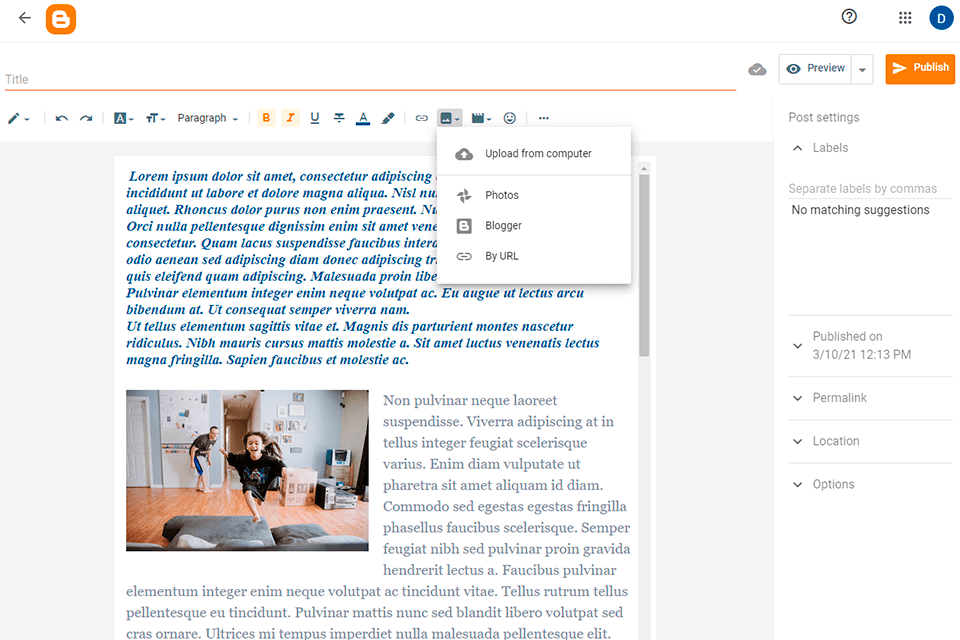Insert special characters emoji icon
Image resolution: width=960 pixels, height=640 pixels.
(509, 118)
